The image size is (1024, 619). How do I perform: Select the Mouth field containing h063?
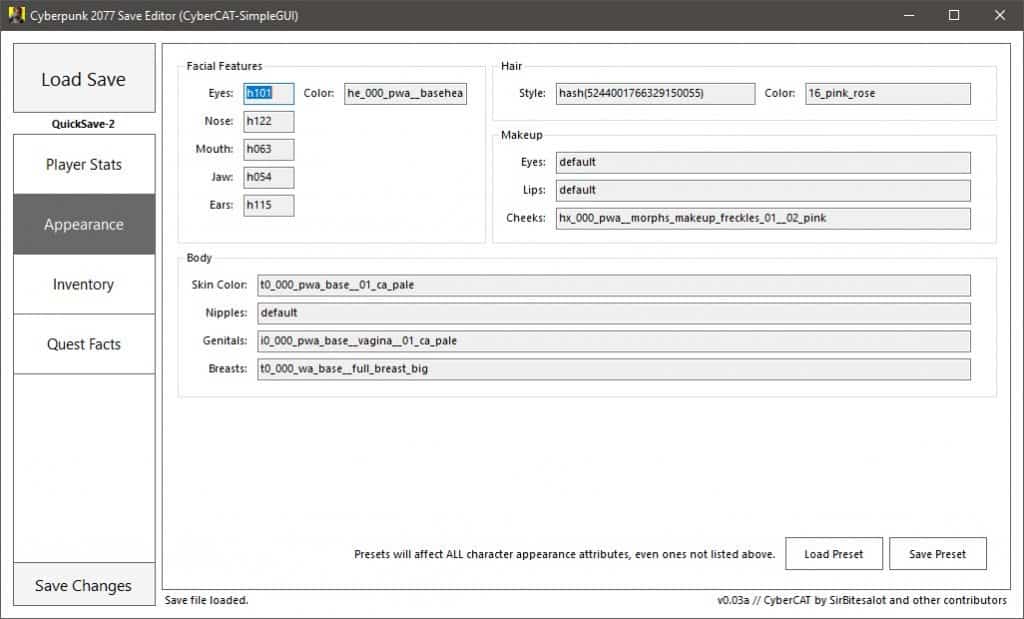[x=267, y=149]
